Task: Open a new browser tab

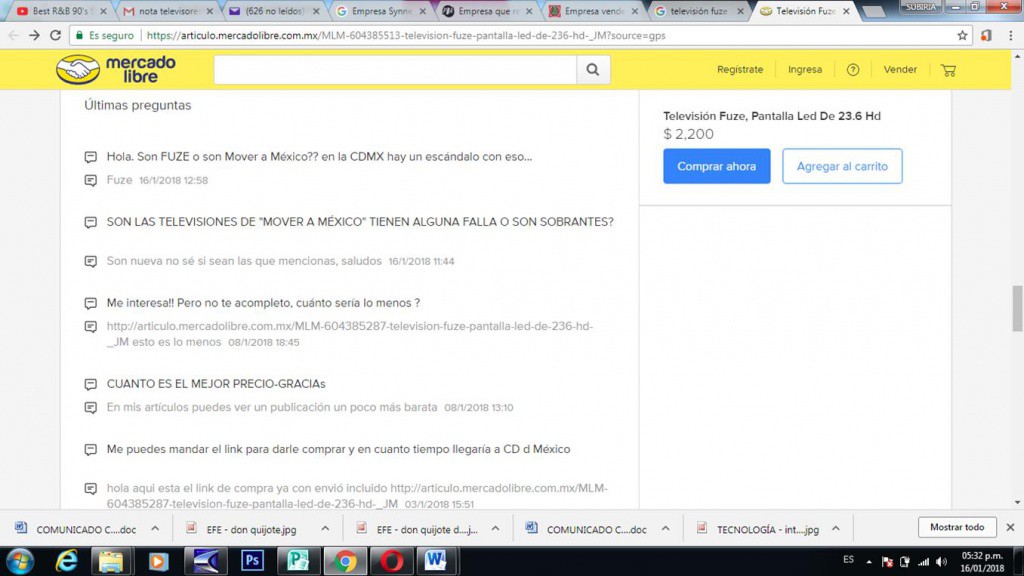Action: 873,11
